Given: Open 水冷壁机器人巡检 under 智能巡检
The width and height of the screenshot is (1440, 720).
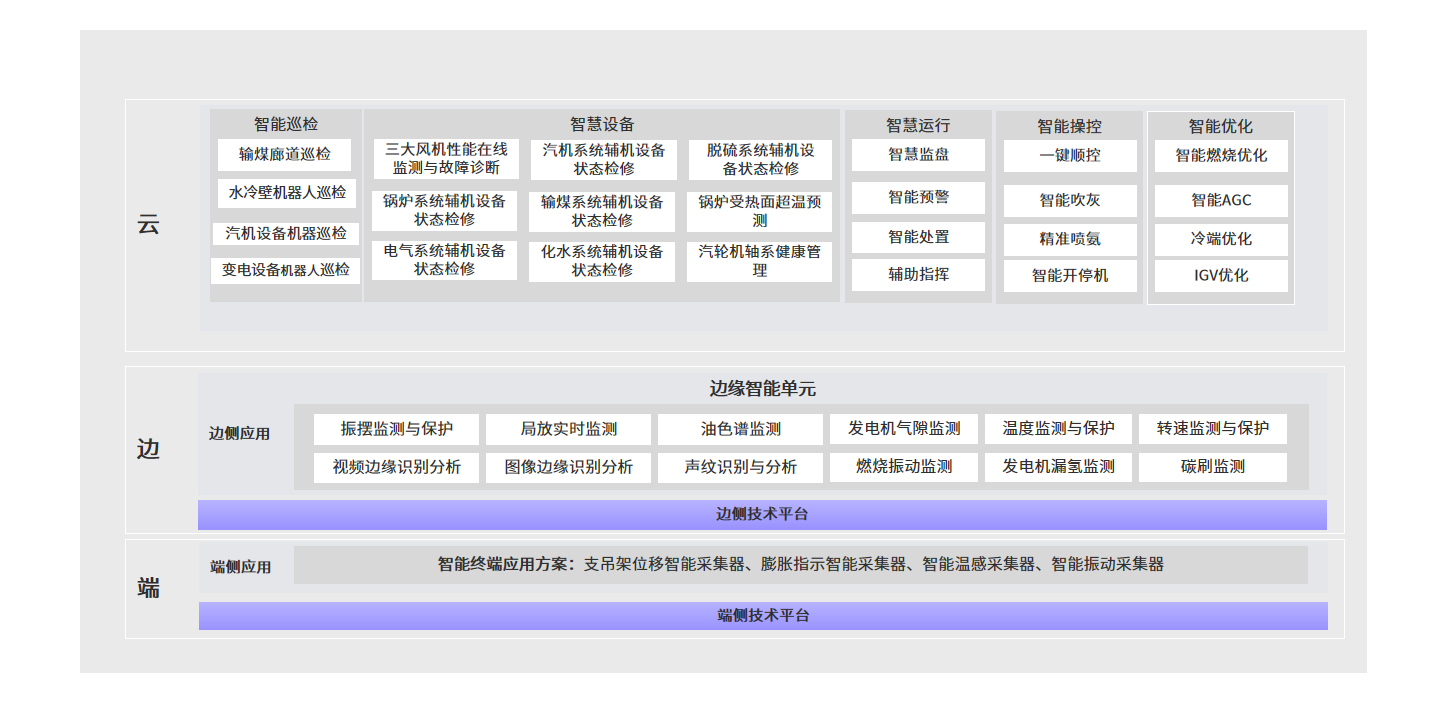Looking at the screenshot, I should pyautogui.click(x=285, y=194).
